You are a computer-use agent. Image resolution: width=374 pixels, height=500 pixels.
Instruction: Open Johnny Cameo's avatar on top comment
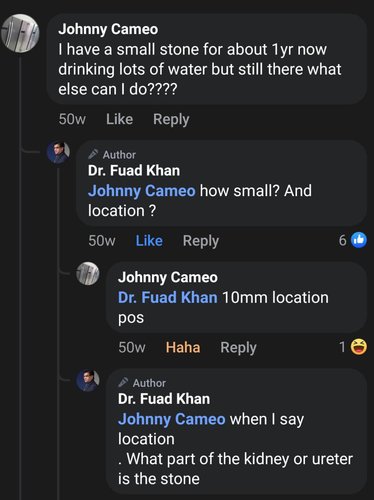[x=20, y=33]
